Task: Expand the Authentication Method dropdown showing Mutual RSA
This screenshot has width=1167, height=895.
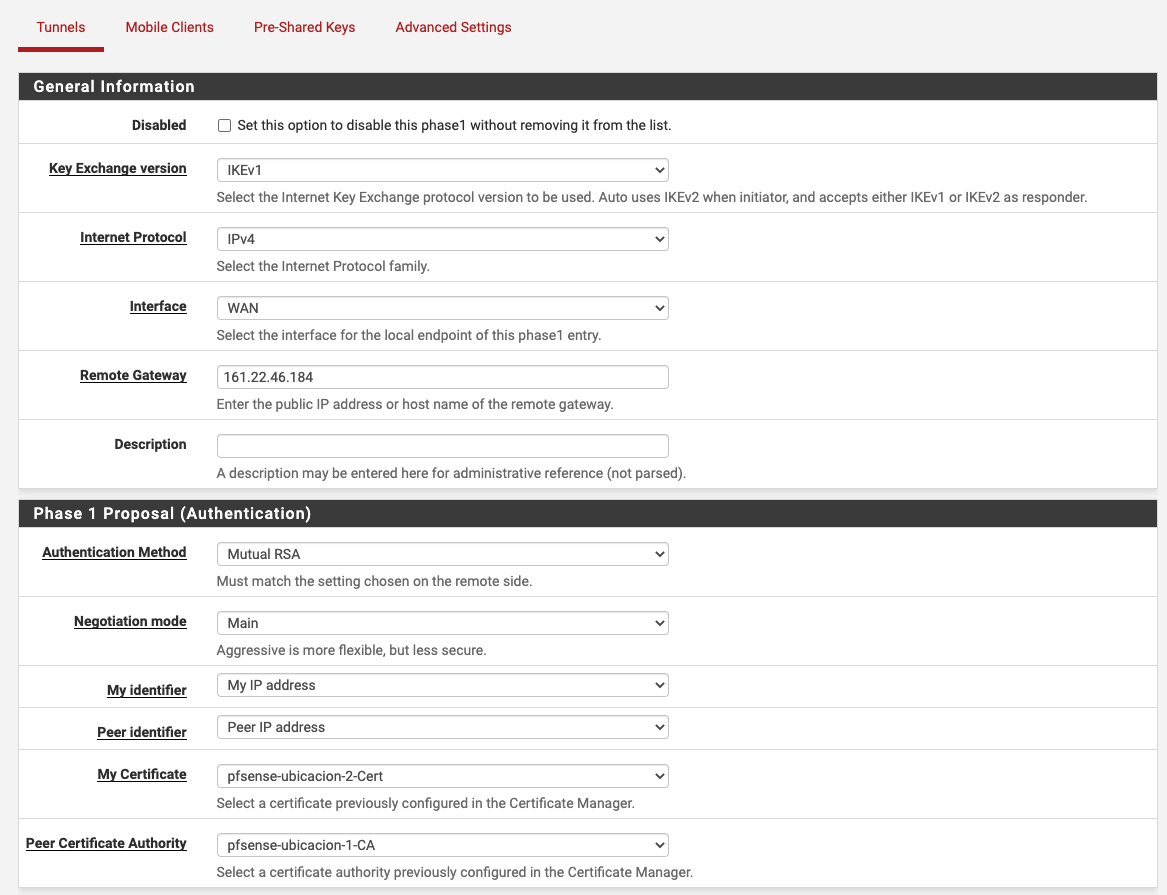Action: point(443,554)
